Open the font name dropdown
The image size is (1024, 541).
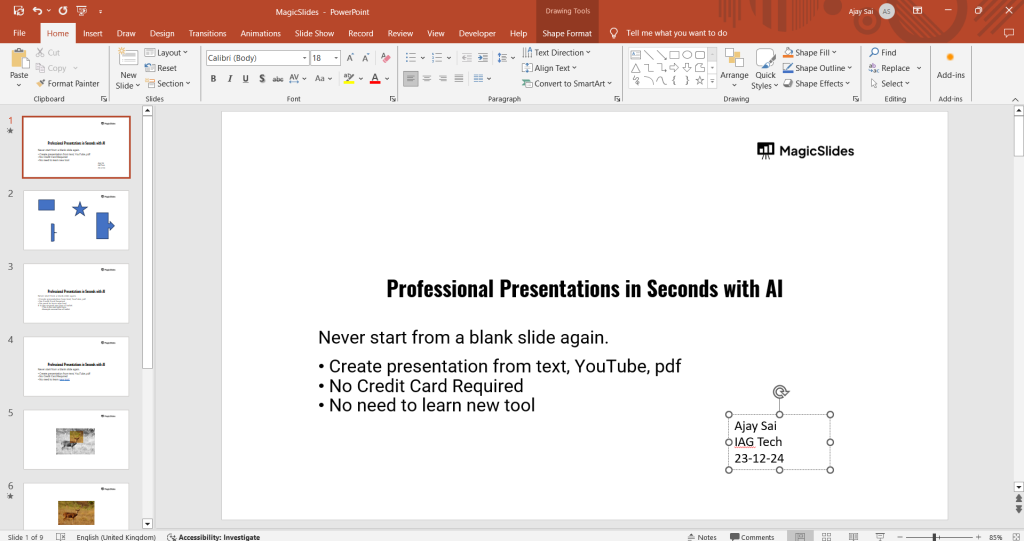click(304, 58)
